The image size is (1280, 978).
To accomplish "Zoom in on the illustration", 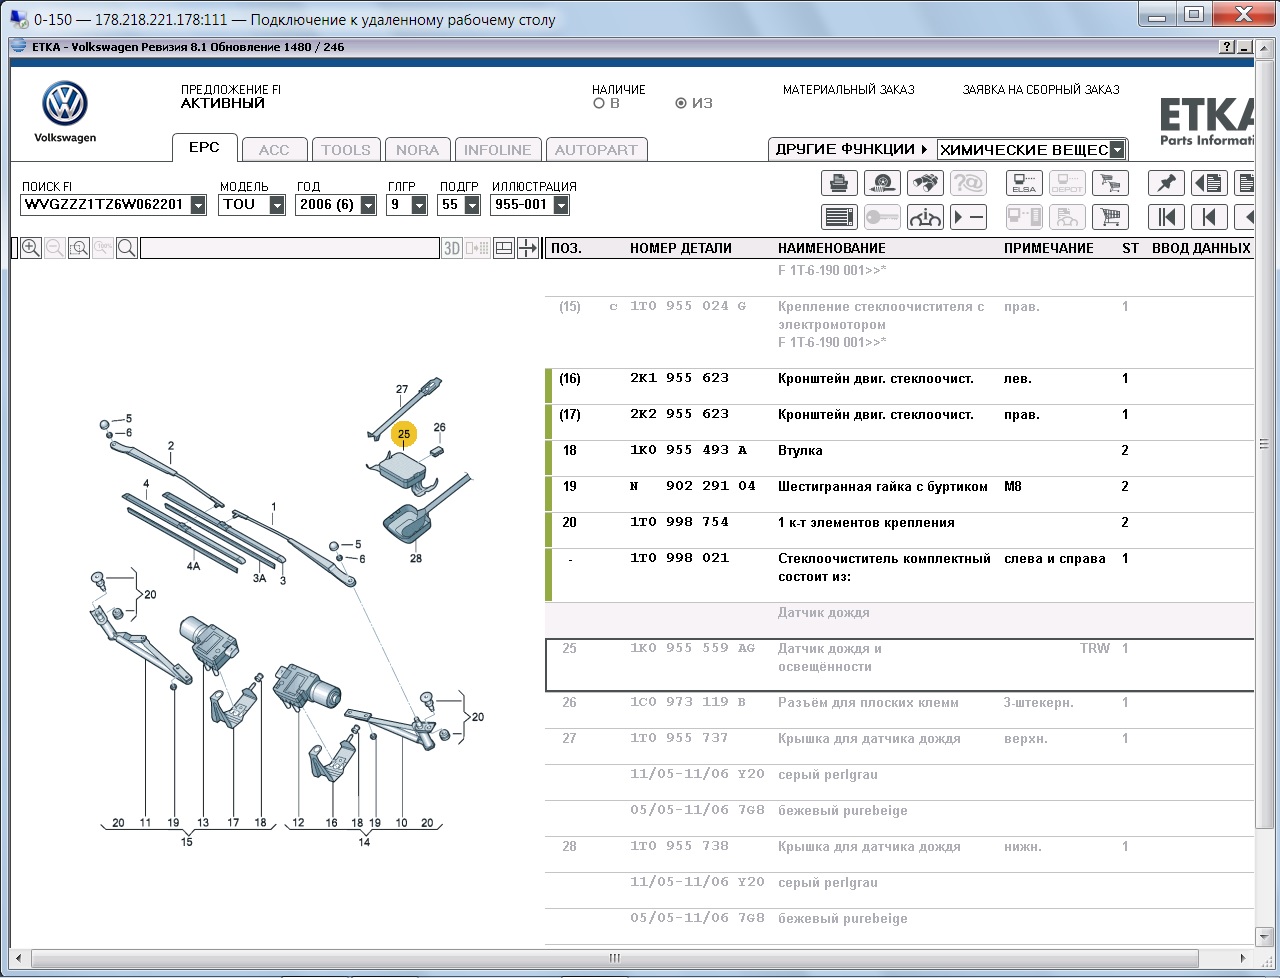I will pos(31,248).
